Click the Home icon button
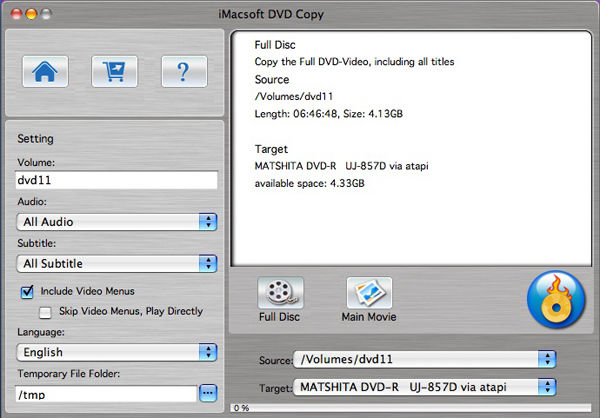The image size is (600, 418). click(45, 72)
